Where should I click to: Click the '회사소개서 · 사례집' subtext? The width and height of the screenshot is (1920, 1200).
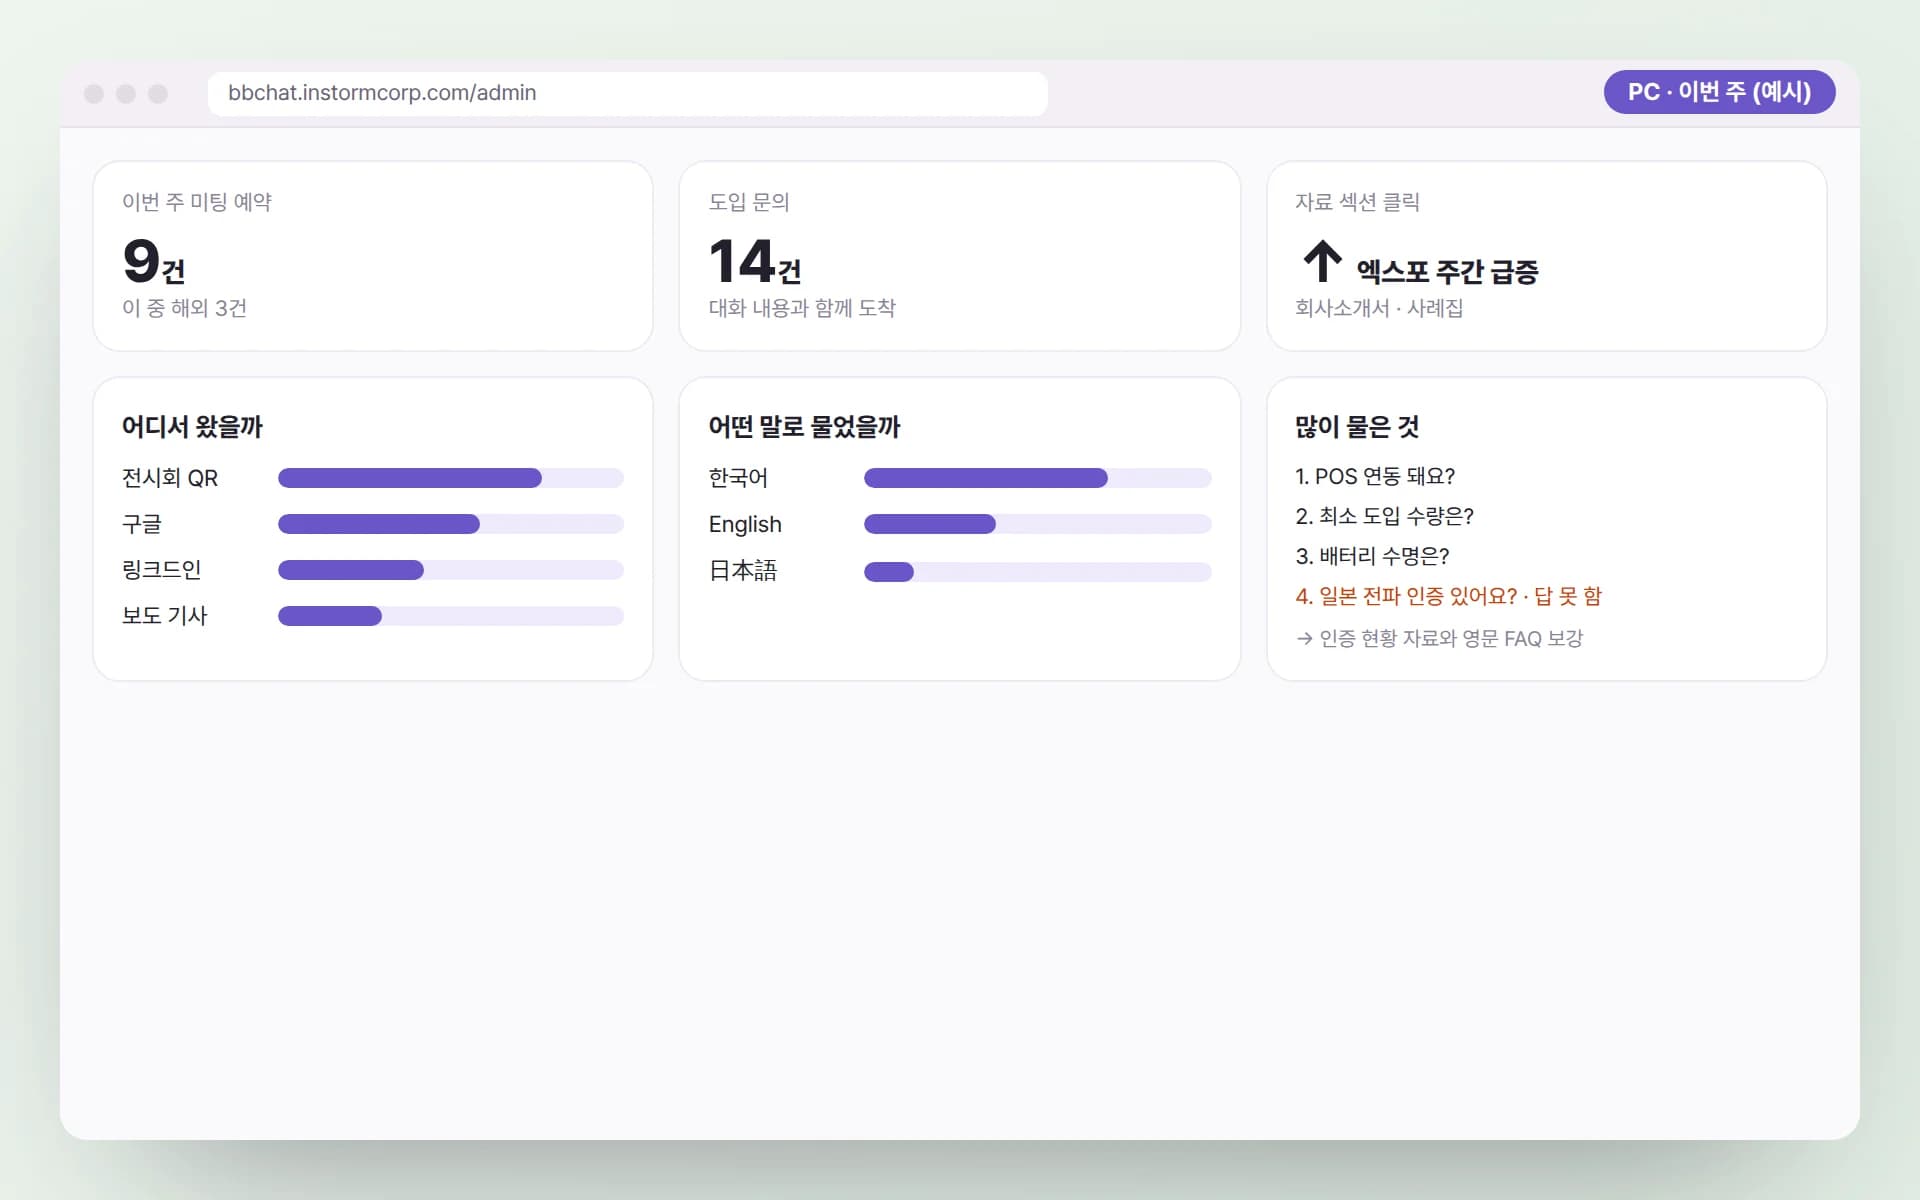(1379, 308)
